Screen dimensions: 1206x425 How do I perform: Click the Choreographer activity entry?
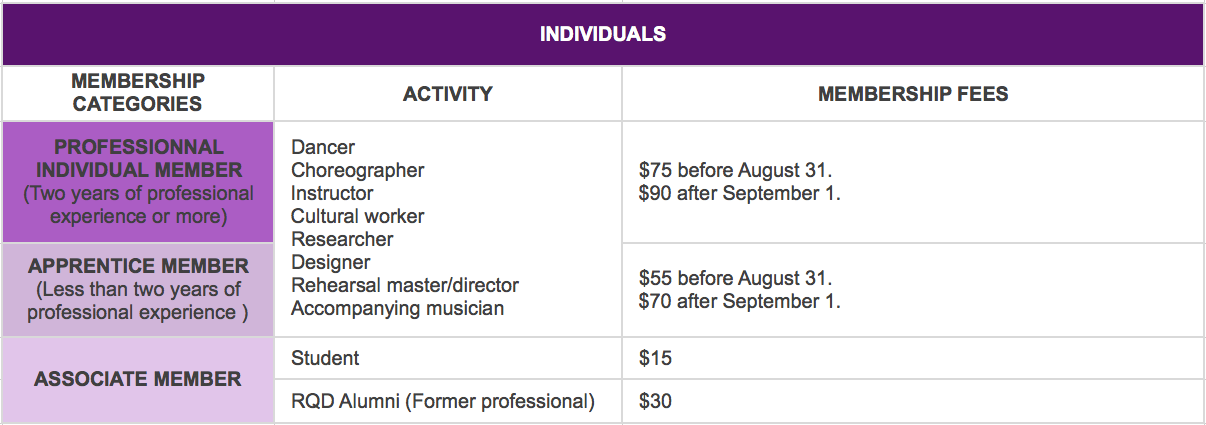pyautogui.click(x=358, y=171)
